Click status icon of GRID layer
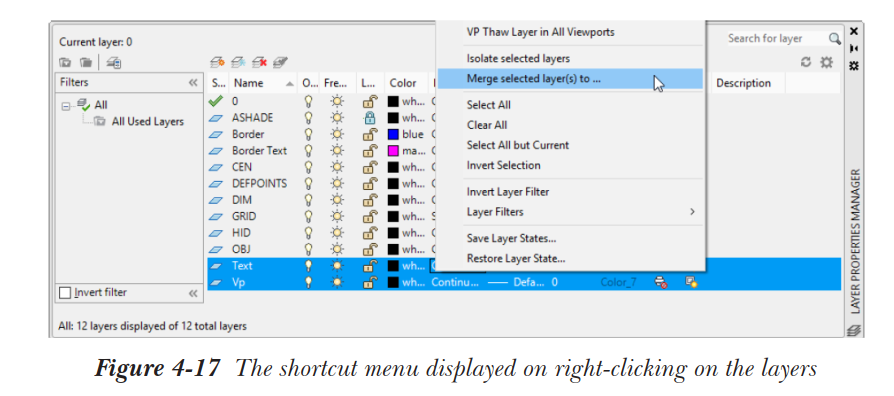 coord(217,217)
